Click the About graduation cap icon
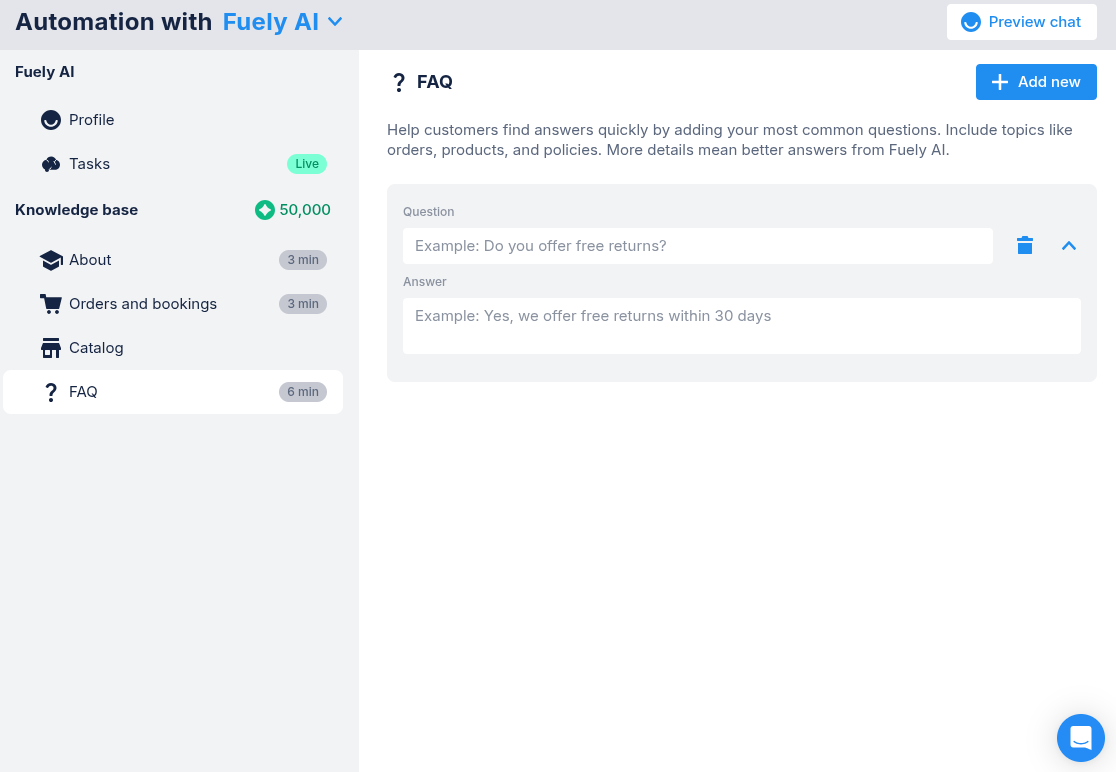 51,260
